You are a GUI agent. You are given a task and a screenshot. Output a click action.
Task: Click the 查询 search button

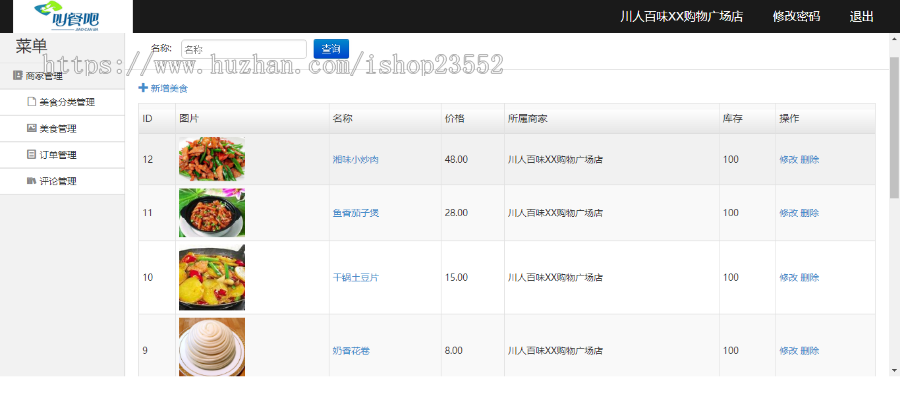tap(331, 49)
